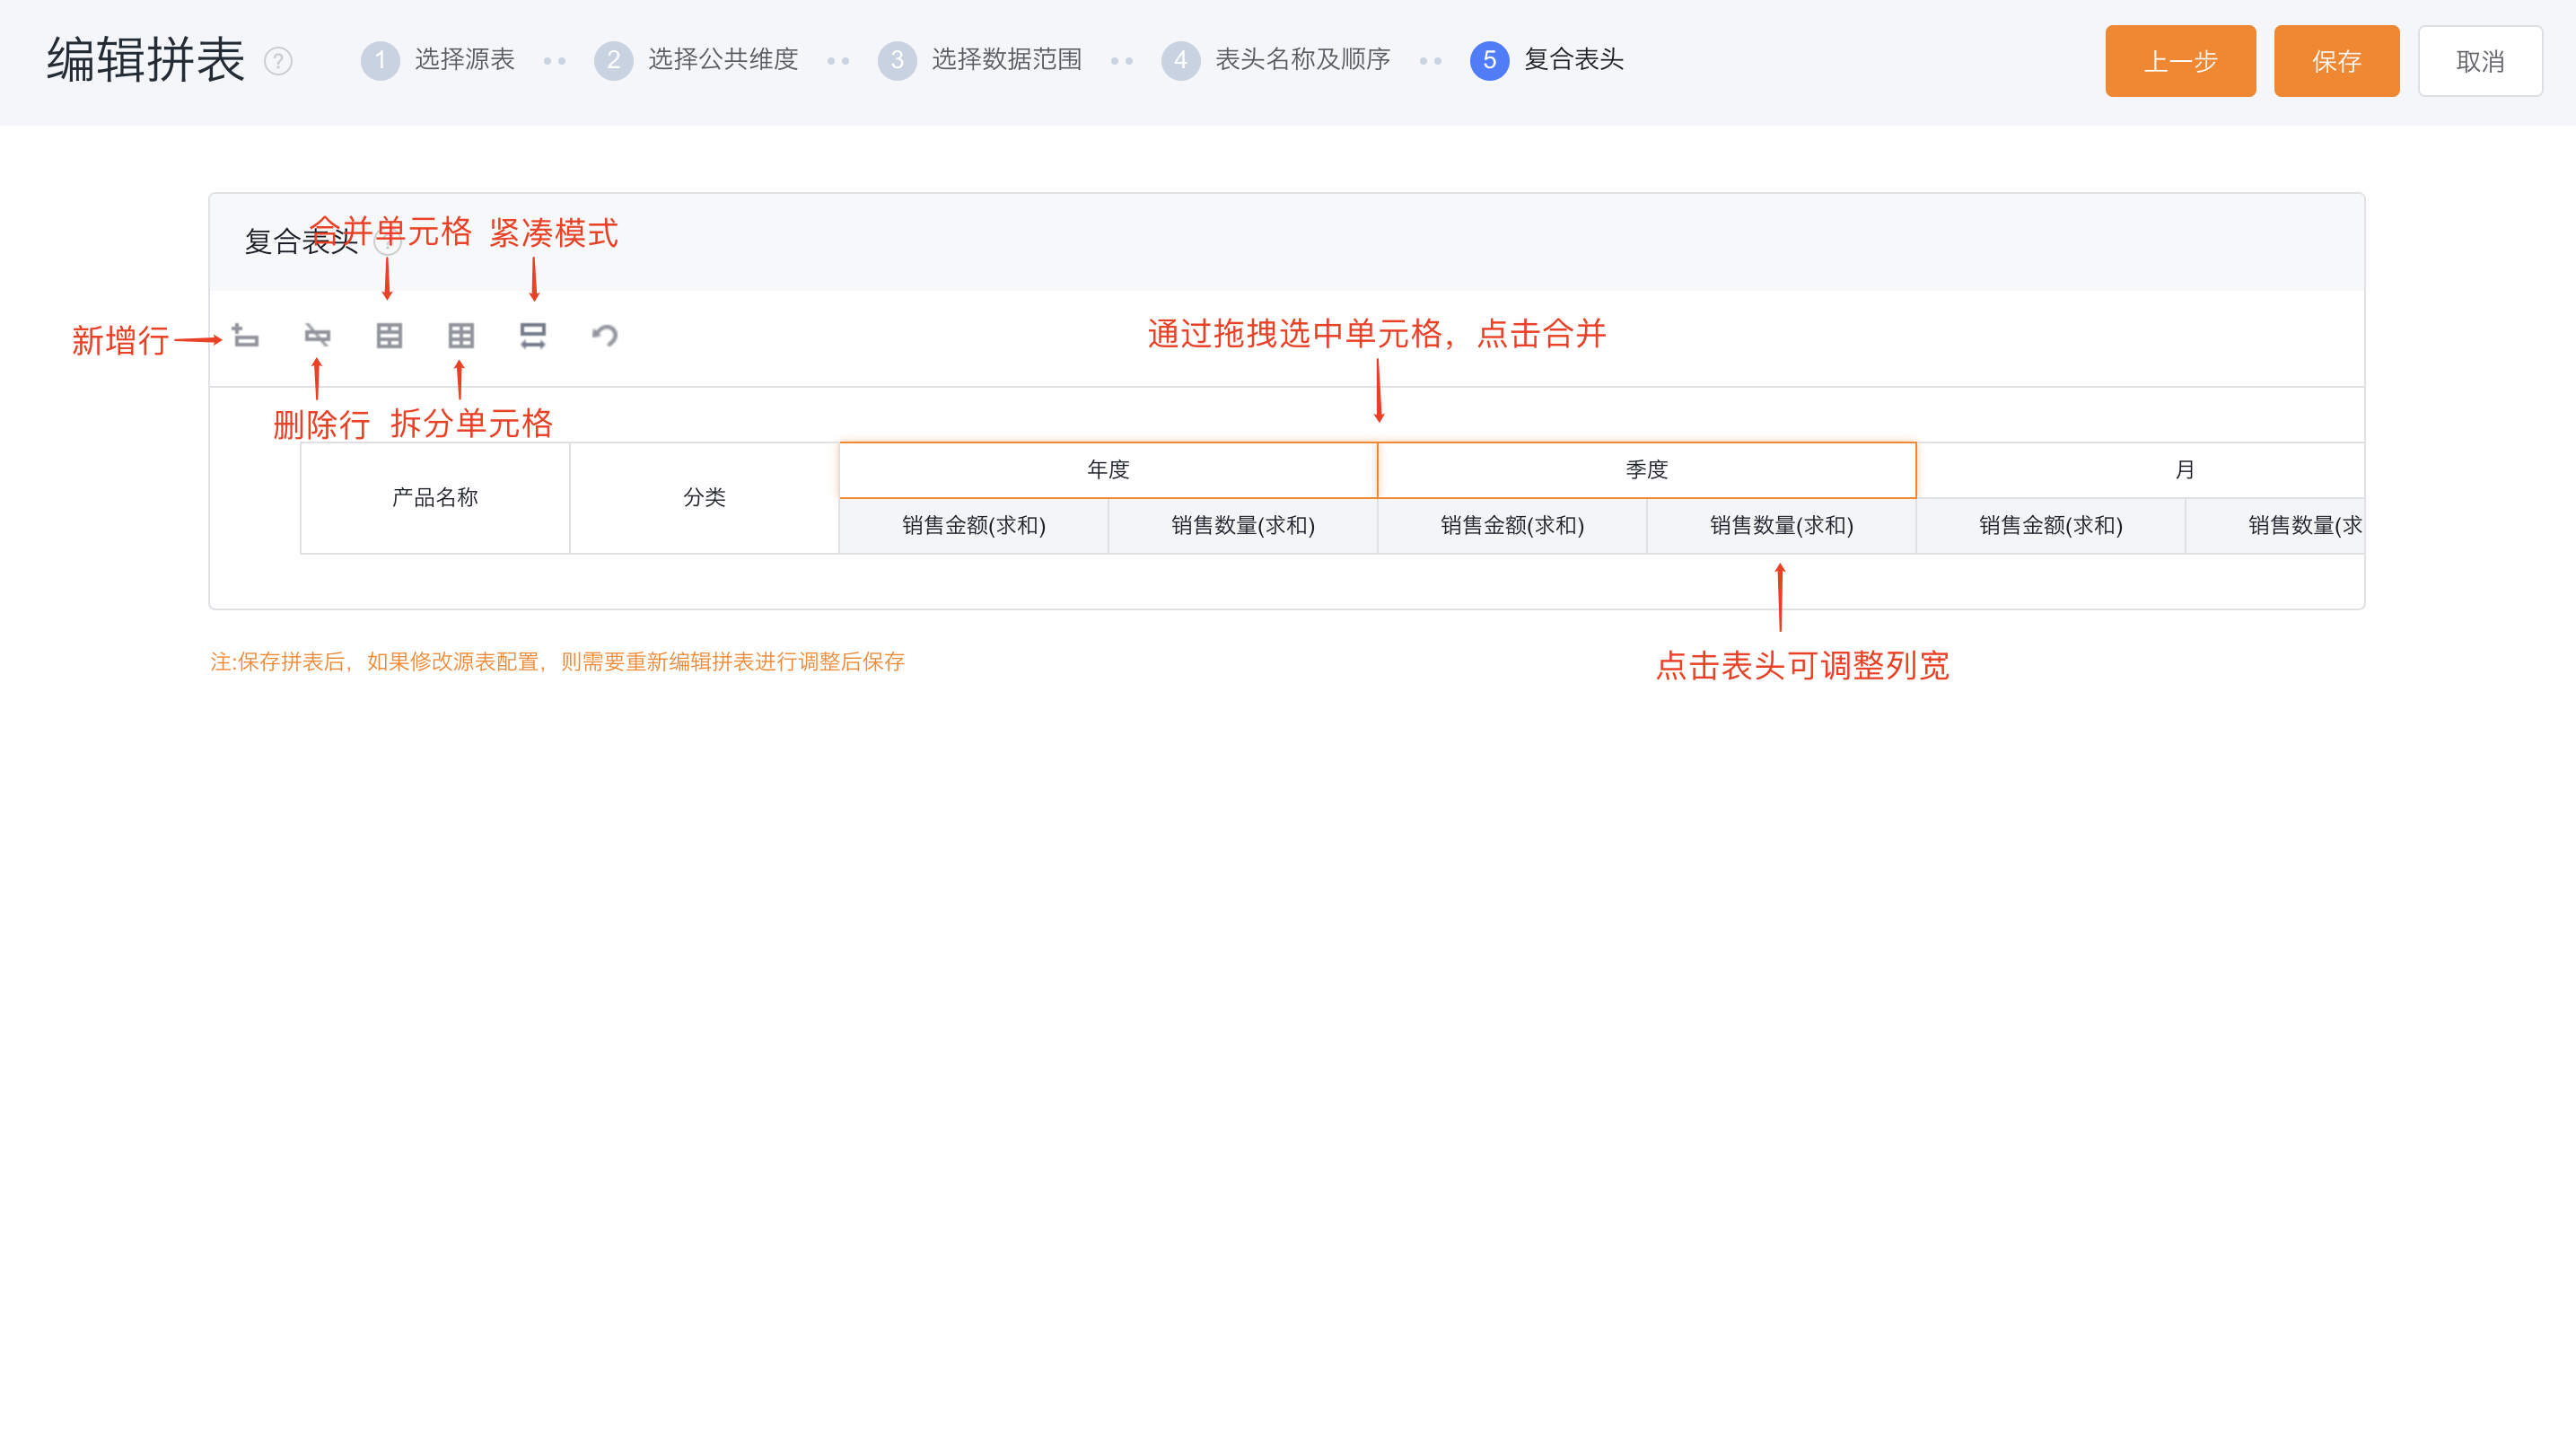Screen dimensions: 2576x1454
Task: Click the 取消 button
Action: coord(2479,61)
